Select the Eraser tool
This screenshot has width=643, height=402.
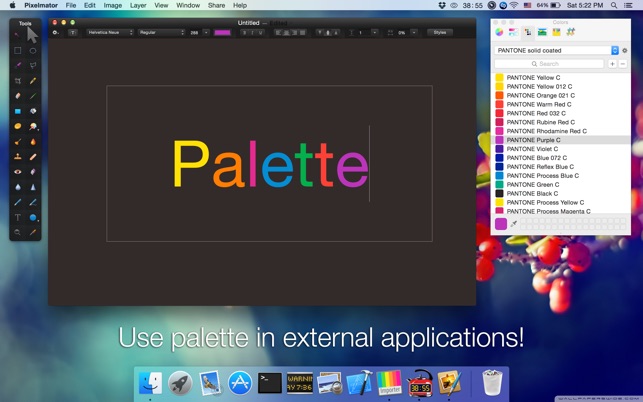pyautogui.click(x=18, y=96)
